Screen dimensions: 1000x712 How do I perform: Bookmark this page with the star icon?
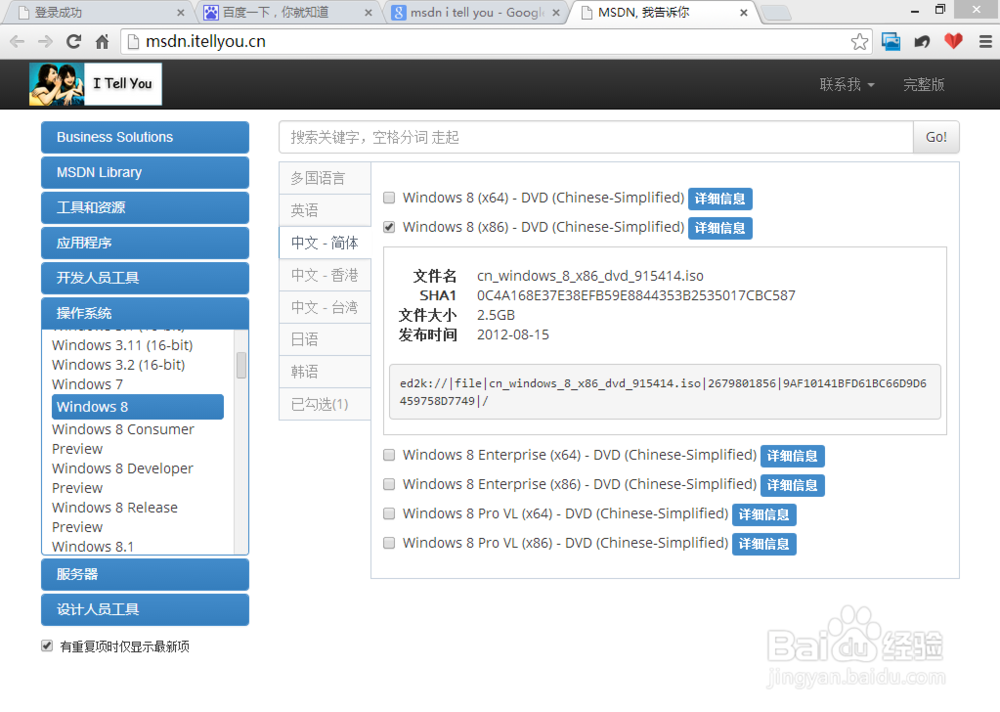click(x=859, y=42)
